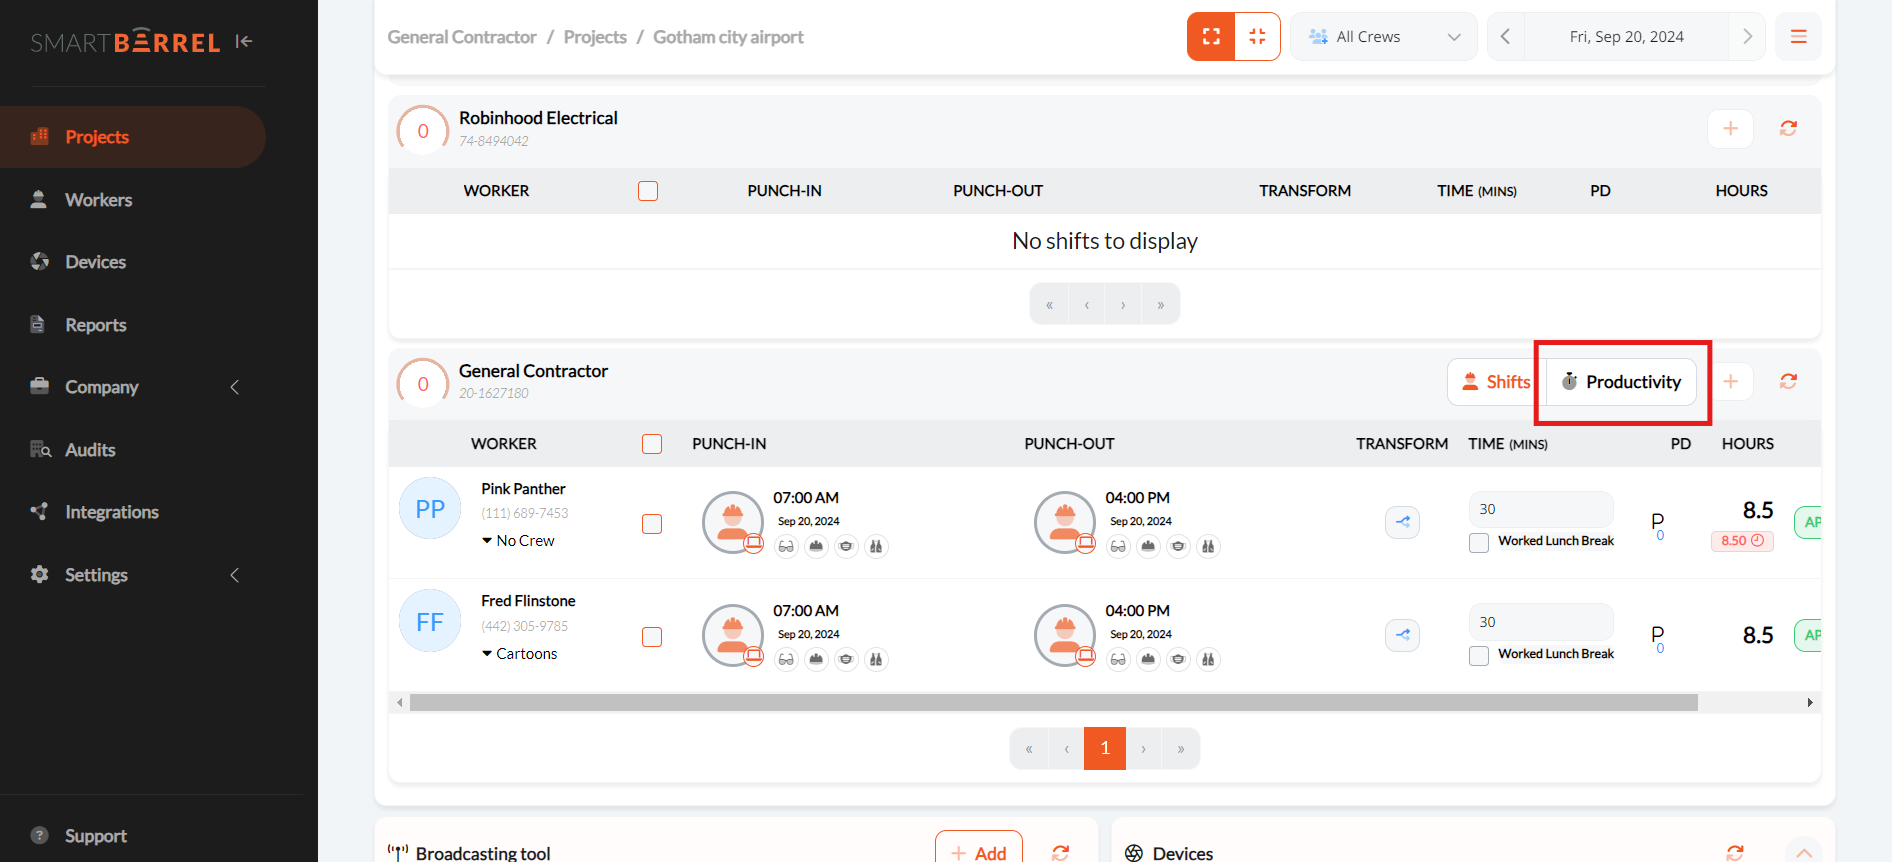Refresh the General Contractor section

coord(1788,381)
